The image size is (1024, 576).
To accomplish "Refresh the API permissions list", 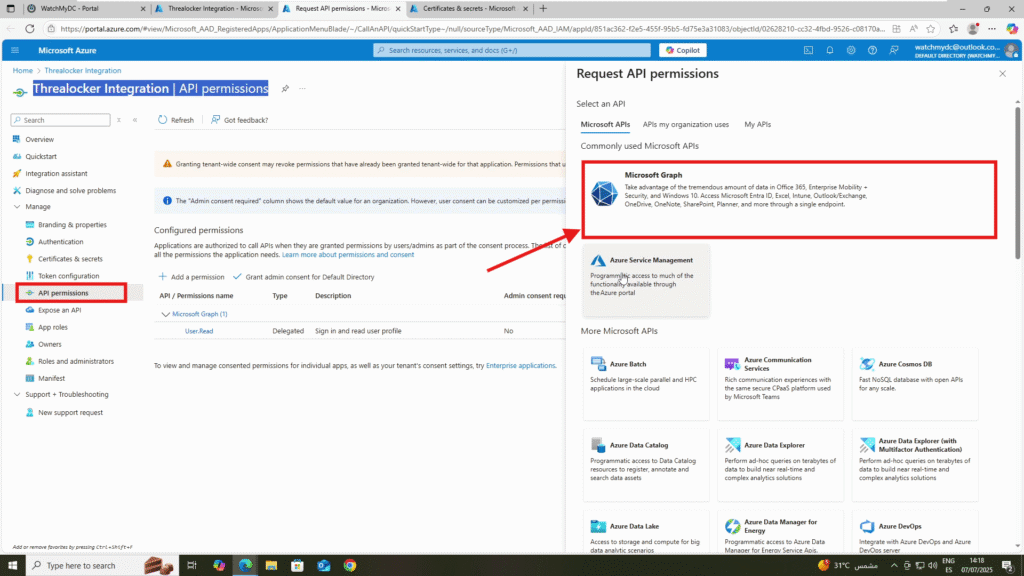I will [x=176, y=120].
